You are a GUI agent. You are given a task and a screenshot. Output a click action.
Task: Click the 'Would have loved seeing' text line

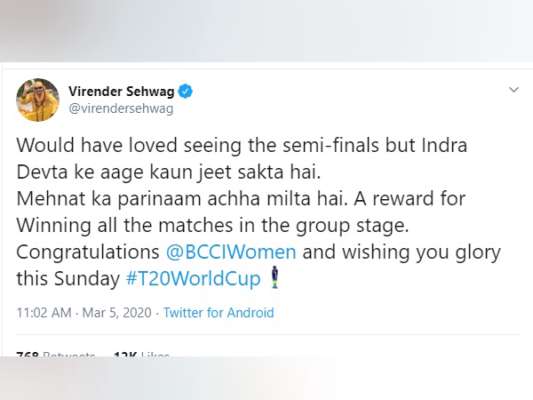coord(242,145)
